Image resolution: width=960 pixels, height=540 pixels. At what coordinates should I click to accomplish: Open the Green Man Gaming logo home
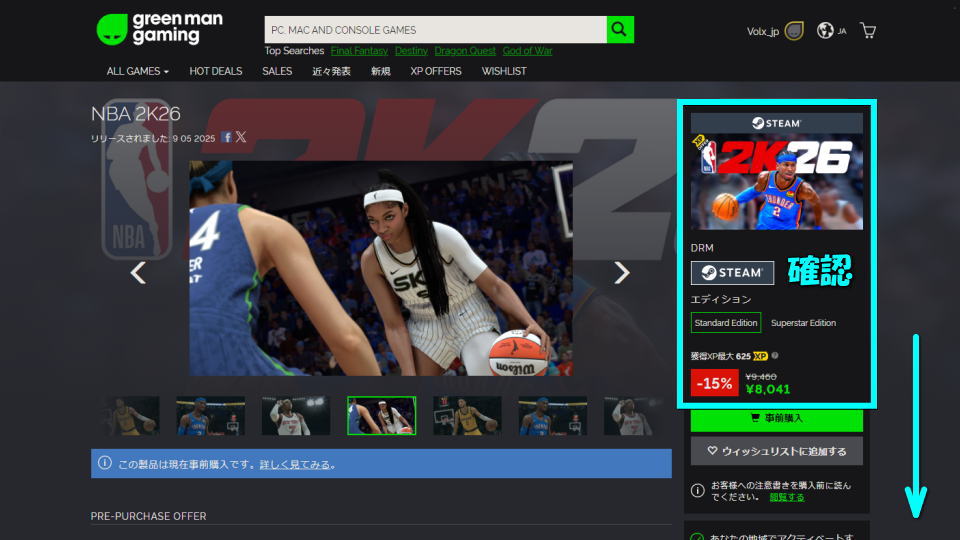[160, 29]
